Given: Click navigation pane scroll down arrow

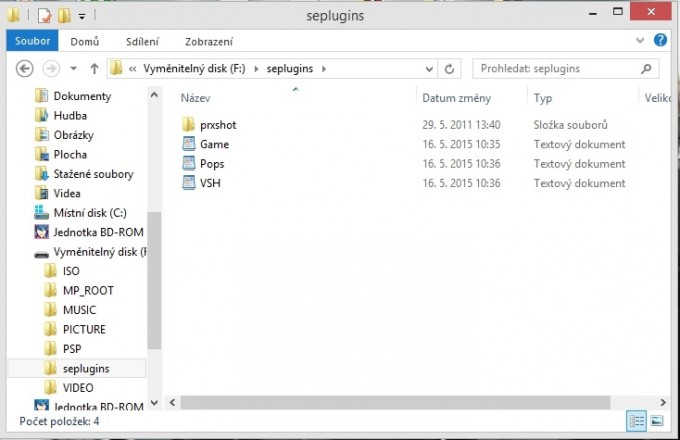Looking at the screenshot, I should point(154,403).
